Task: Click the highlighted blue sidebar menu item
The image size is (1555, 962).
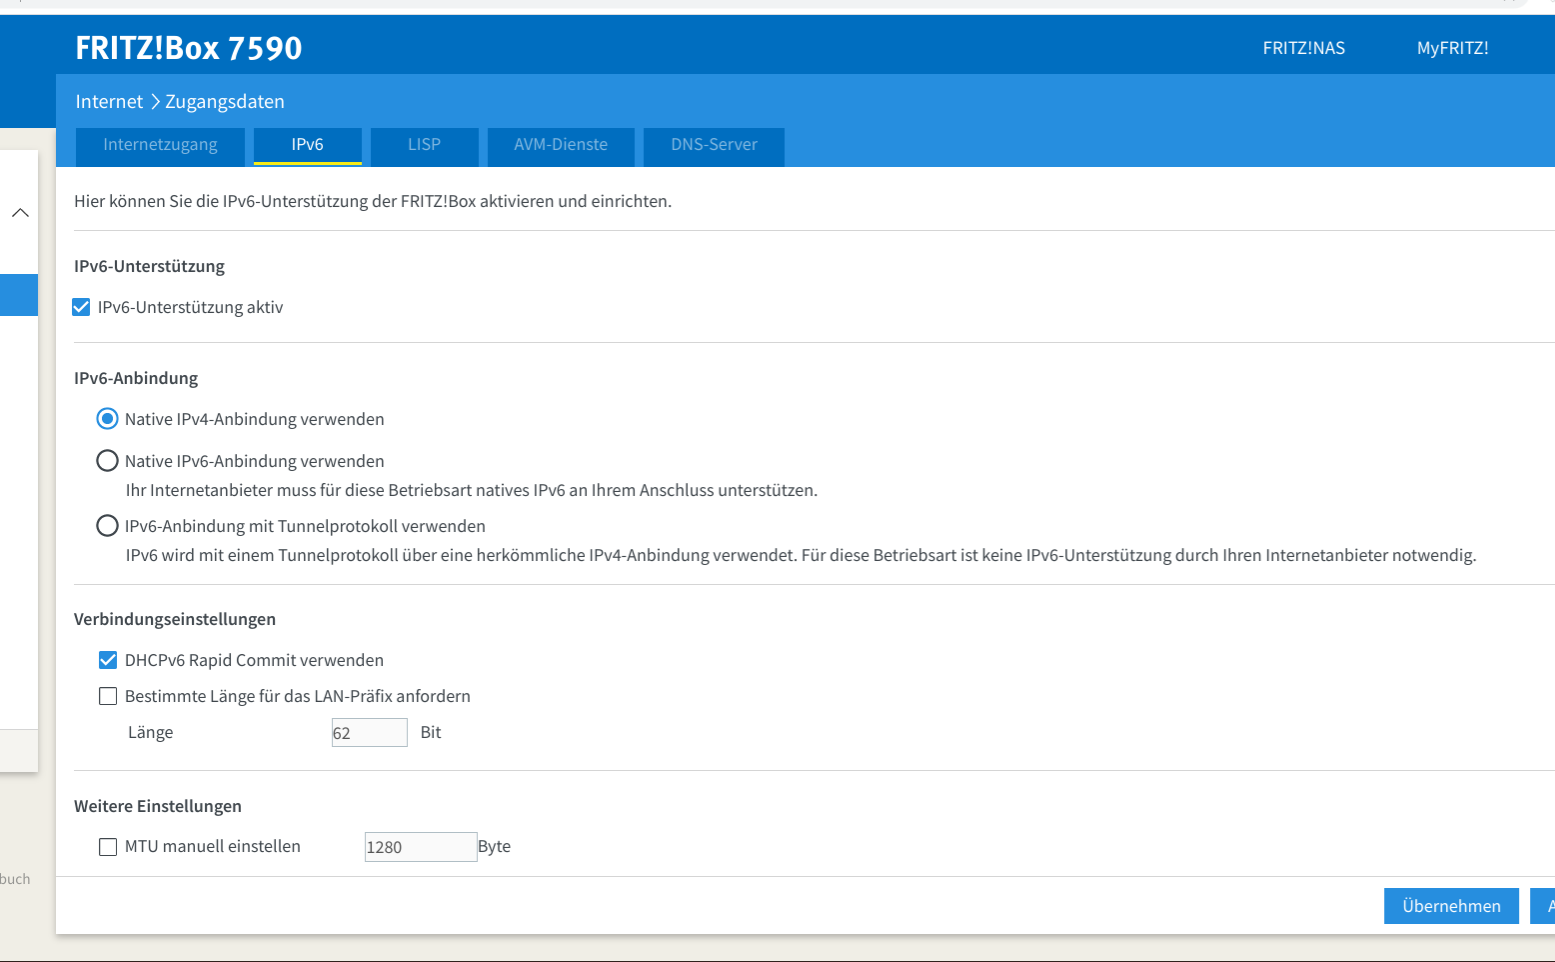Action: pos(19,295)
